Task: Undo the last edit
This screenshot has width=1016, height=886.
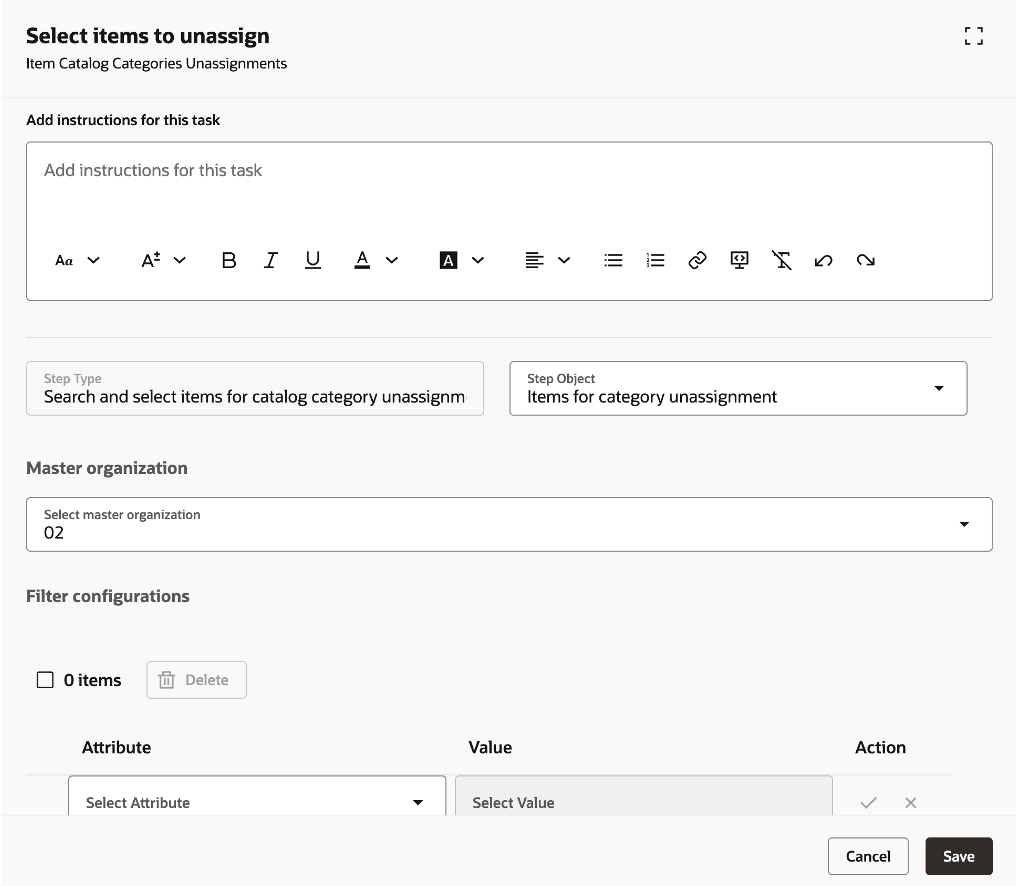Action: click(824, 260)
